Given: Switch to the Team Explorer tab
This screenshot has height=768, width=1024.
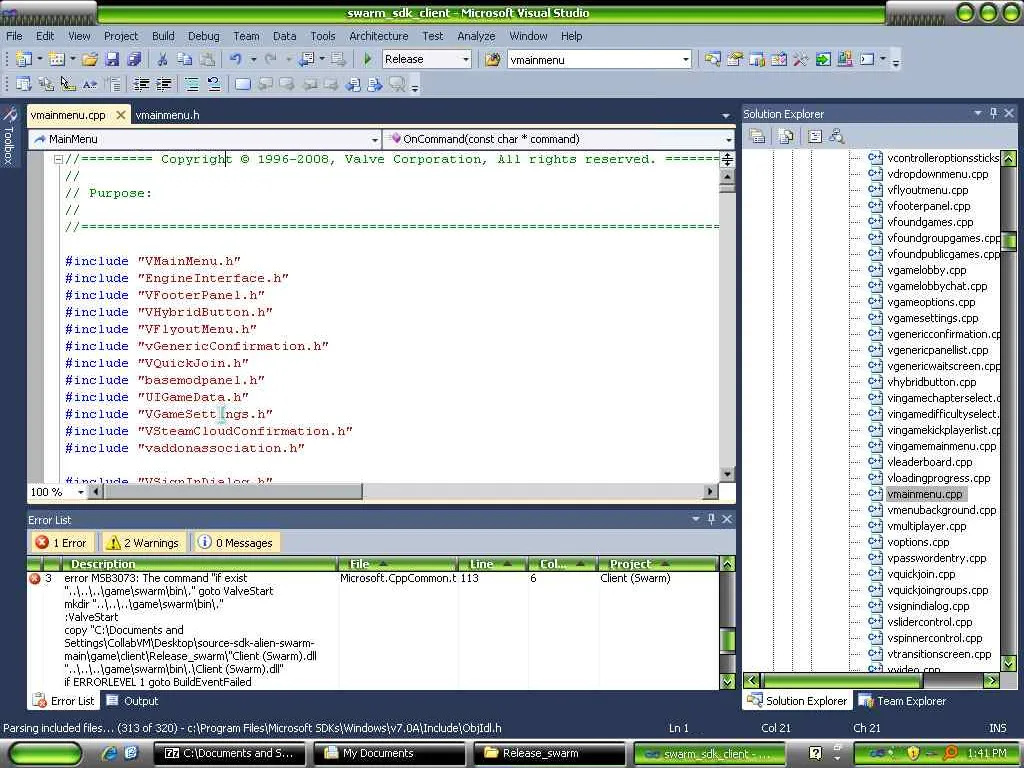Looking at the screenshot, I should 903,701.
